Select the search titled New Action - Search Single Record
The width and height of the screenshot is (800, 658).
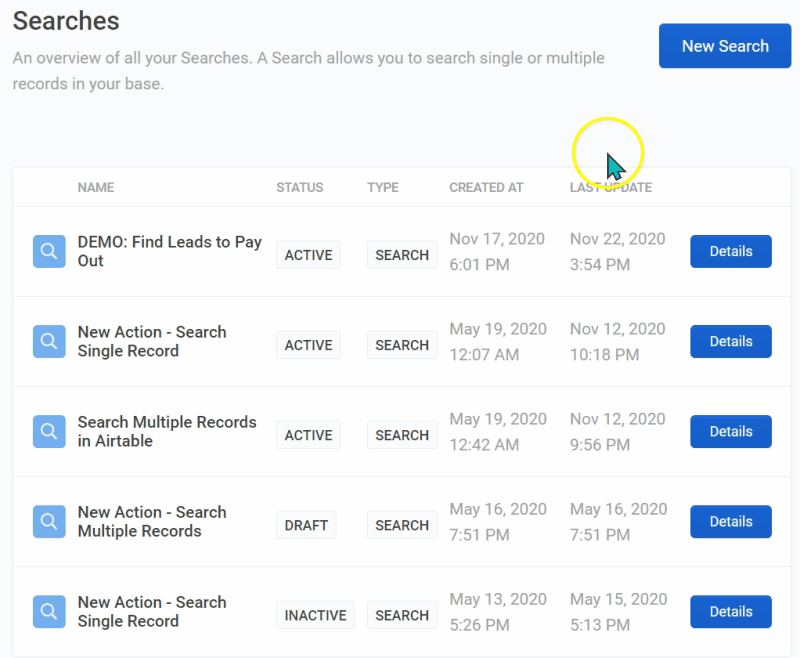[152, 341]
